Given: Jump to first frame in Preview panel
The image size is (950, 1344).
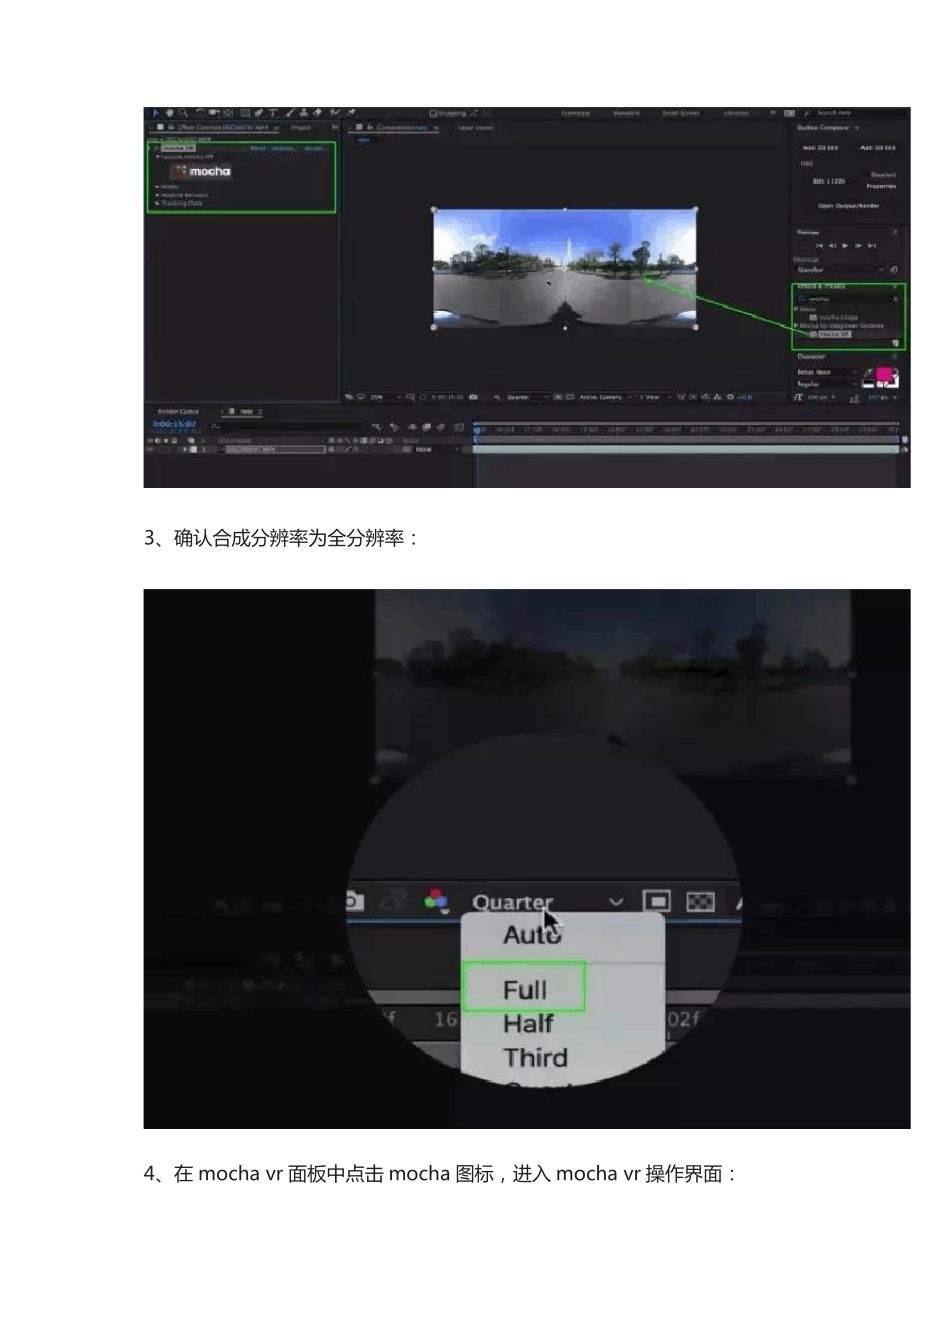Looking at the screenshot, I should tap(820, 246).
